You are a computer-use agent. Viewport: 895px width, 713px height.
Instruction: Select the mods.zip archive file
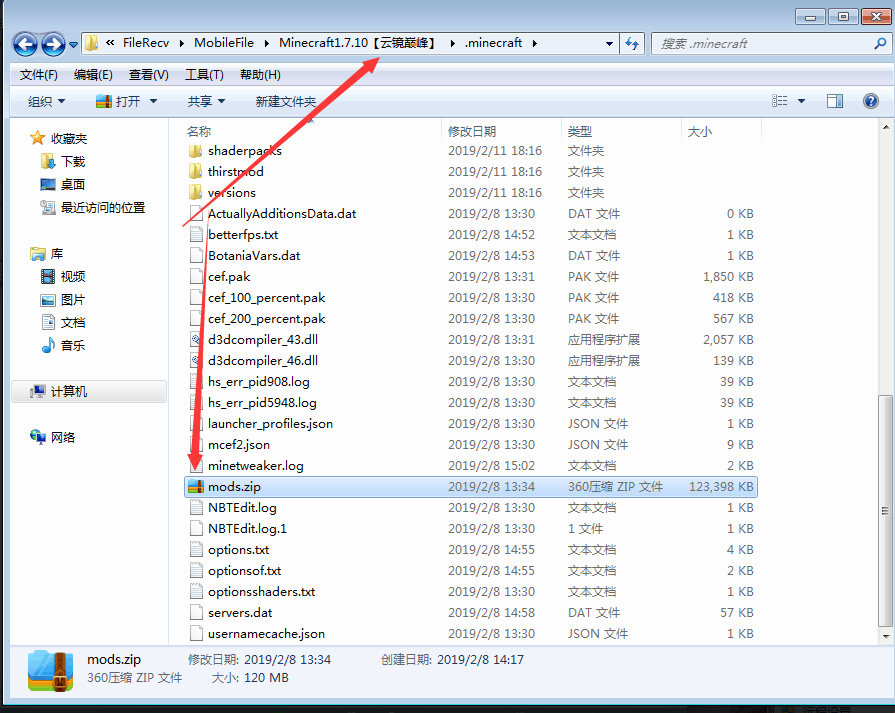[x=234, y=487]
